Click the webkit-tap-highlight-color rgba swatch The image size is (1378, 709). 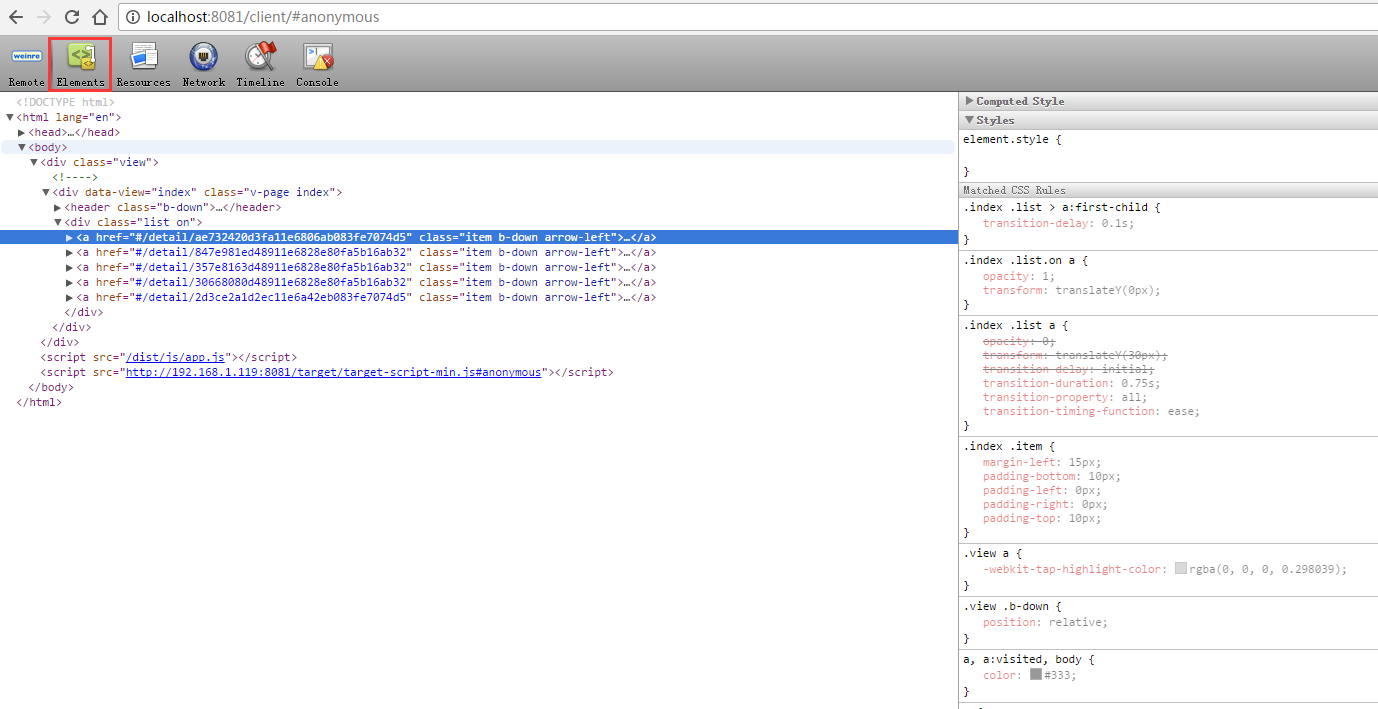(1181, 568)
